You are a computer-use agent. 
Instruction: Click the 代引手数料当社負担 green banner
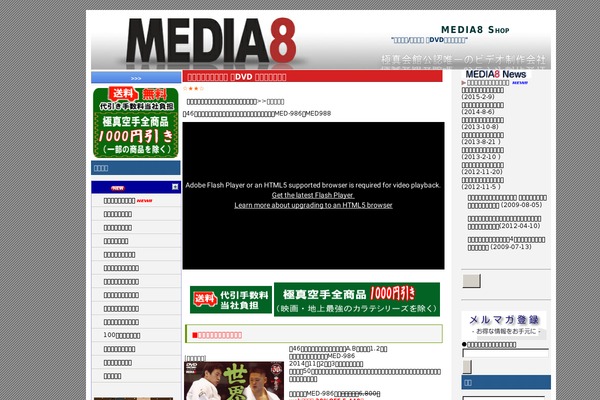[231, 300]
